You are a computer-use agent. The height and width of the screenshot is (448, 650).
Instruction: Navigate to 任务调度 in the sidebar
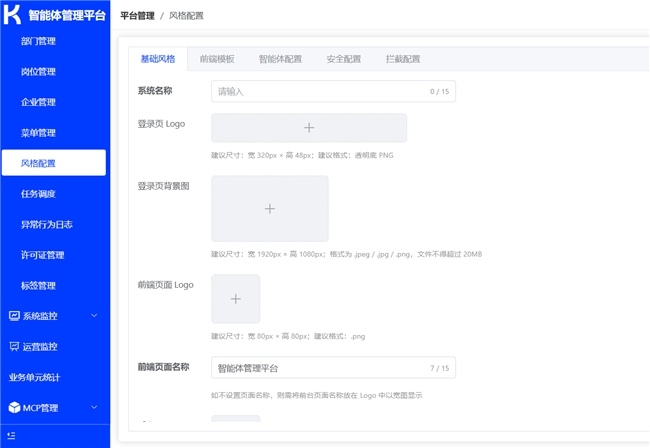click(x=38, y=194)
